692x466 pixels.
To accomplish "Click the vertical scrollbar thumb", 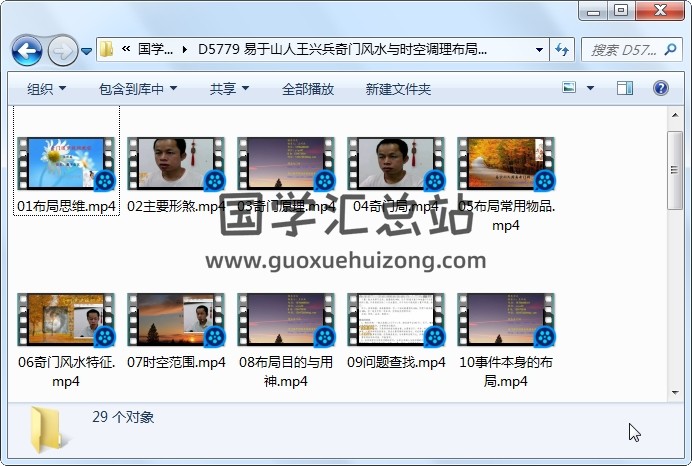I will click(x=675, y=170).
